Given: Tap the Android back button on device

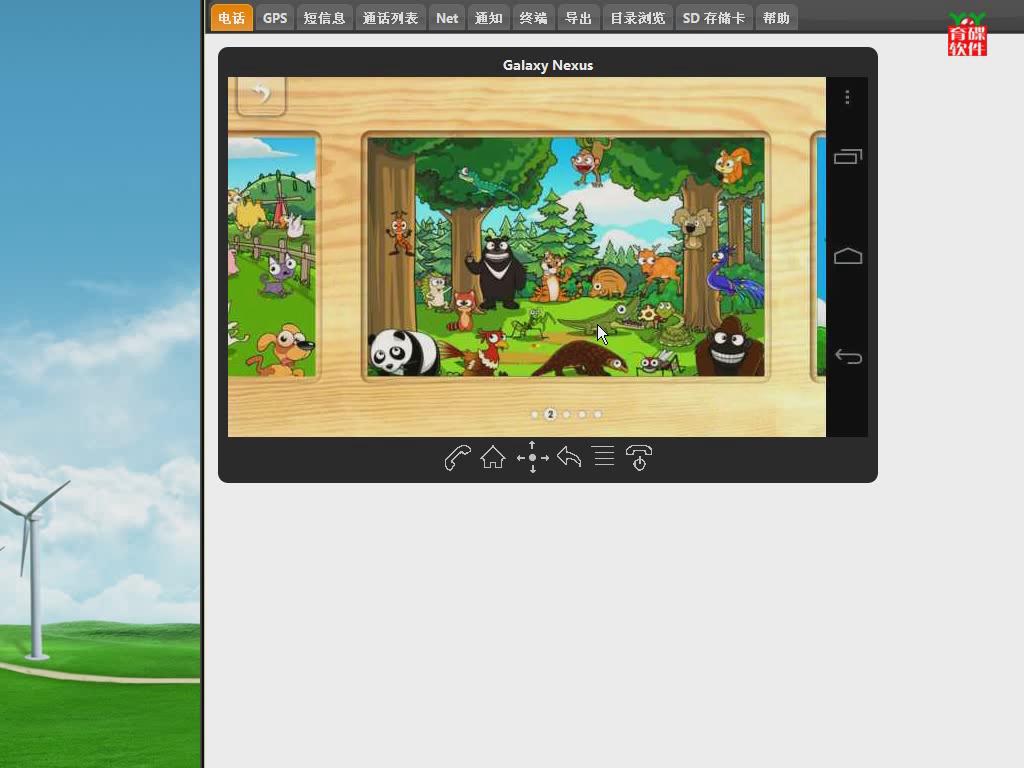Looking at the screenshot, I should pyautogui.click(x=848, y=357).
